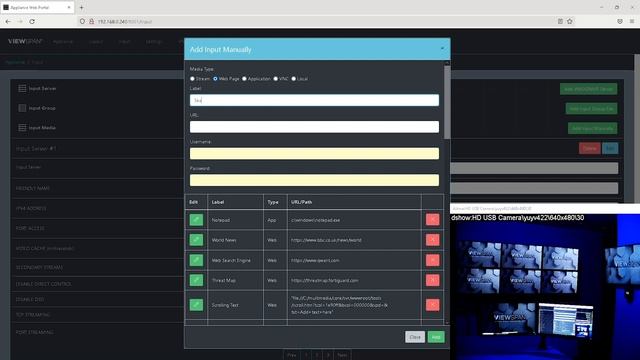Click the Input Group section label
Screen dimensions: 640x360
point(42,108)
